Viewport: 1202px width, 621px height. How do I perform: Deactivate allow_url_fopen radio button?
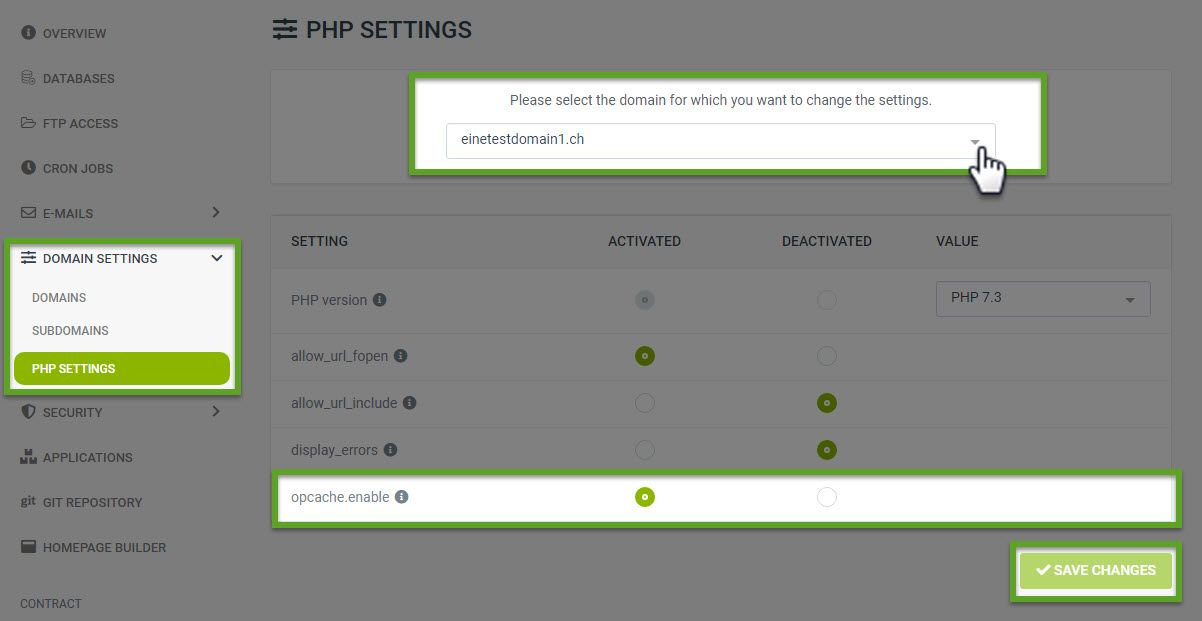[x=826, y=356]
